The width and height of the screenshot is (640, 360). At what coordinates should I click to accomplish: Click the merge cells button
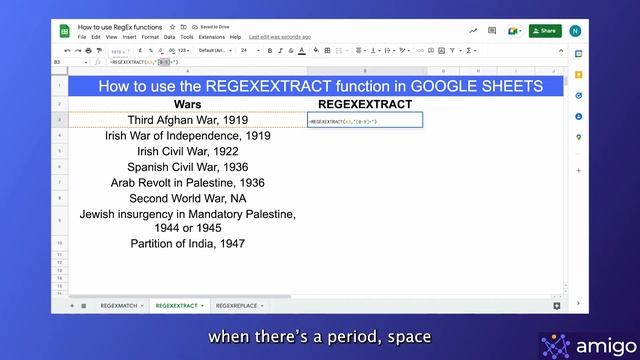(x=339, y=51)
